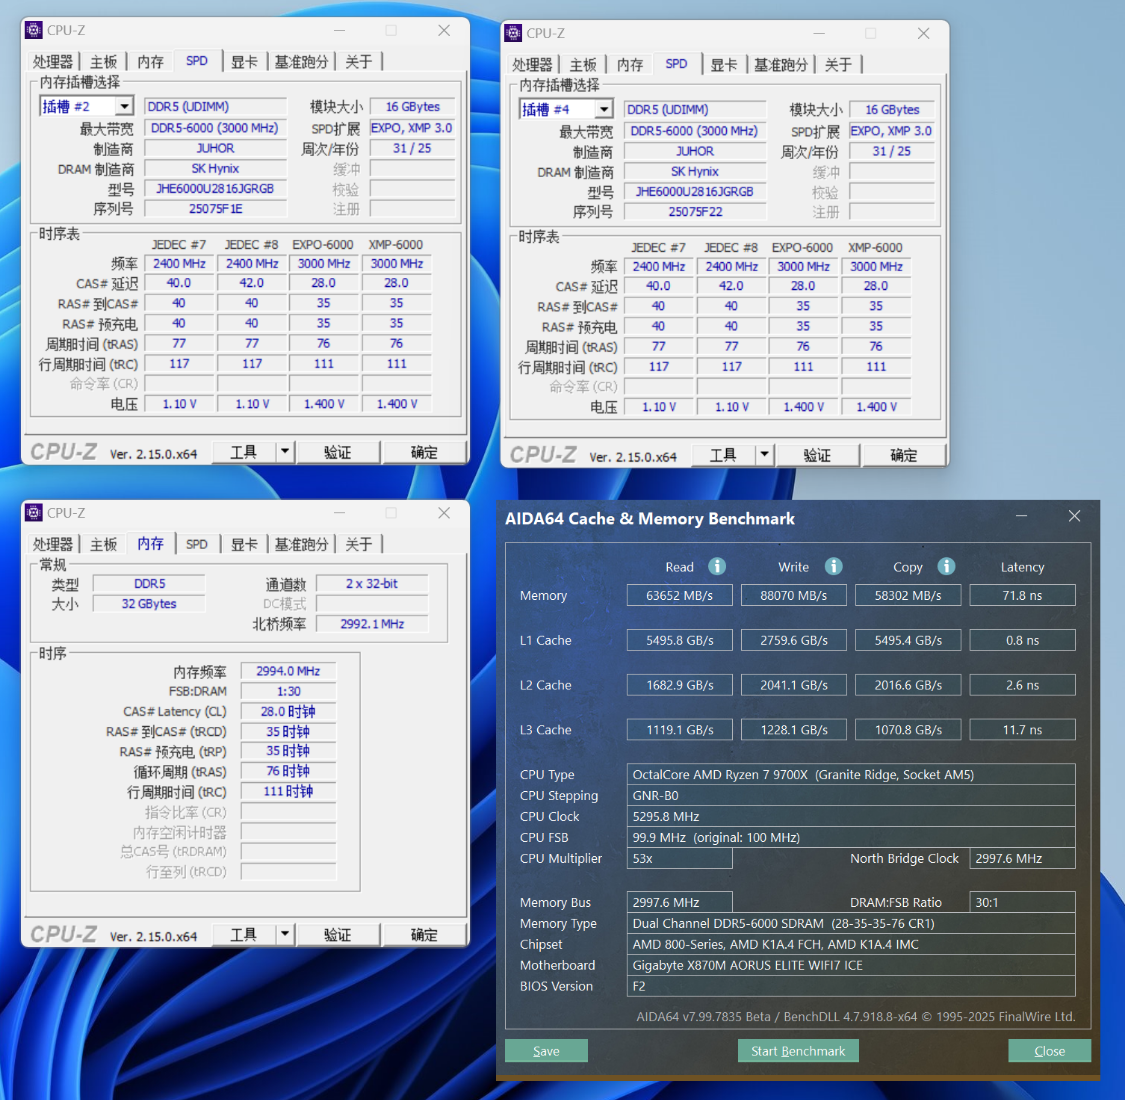The image size is (1125, 1100).
Task: Click DRAM:FSB Ratio value 30:1
Action: (x=1022, y=902)
